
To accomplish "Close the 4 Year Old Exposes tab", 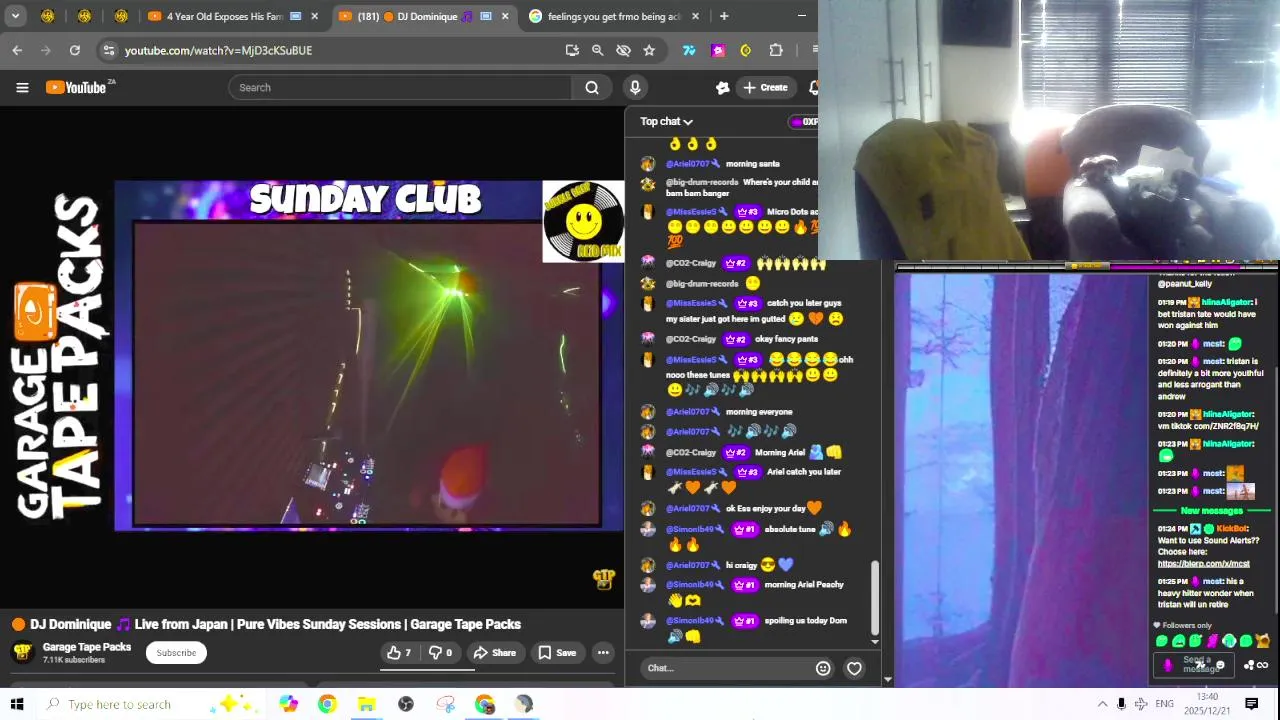I will [x=314, y=16].
